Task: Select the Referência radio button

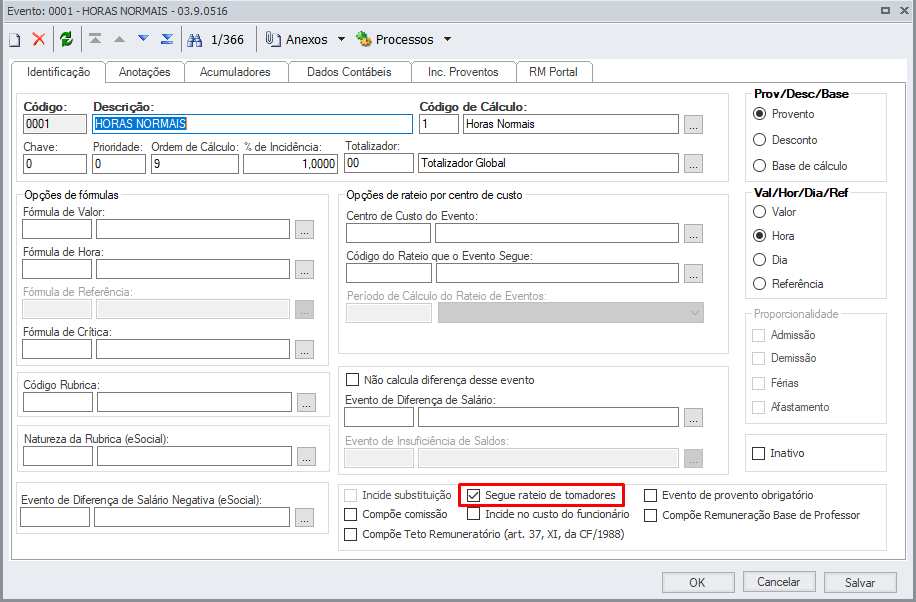Action: point(759,283)
